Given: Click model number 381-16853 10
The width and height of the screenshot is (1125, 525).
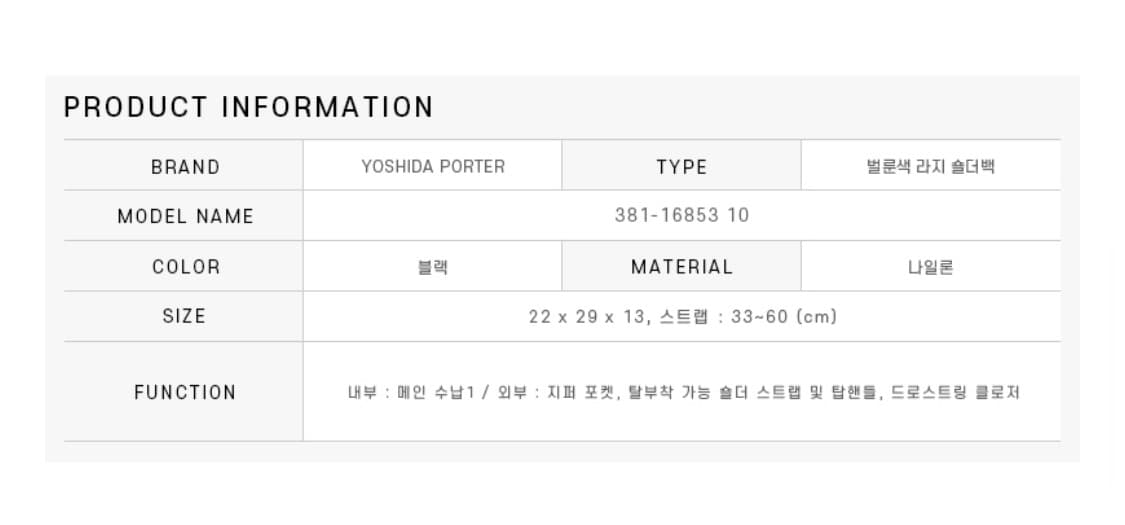Looking at the screenshot, I should (x=682, y=215).
